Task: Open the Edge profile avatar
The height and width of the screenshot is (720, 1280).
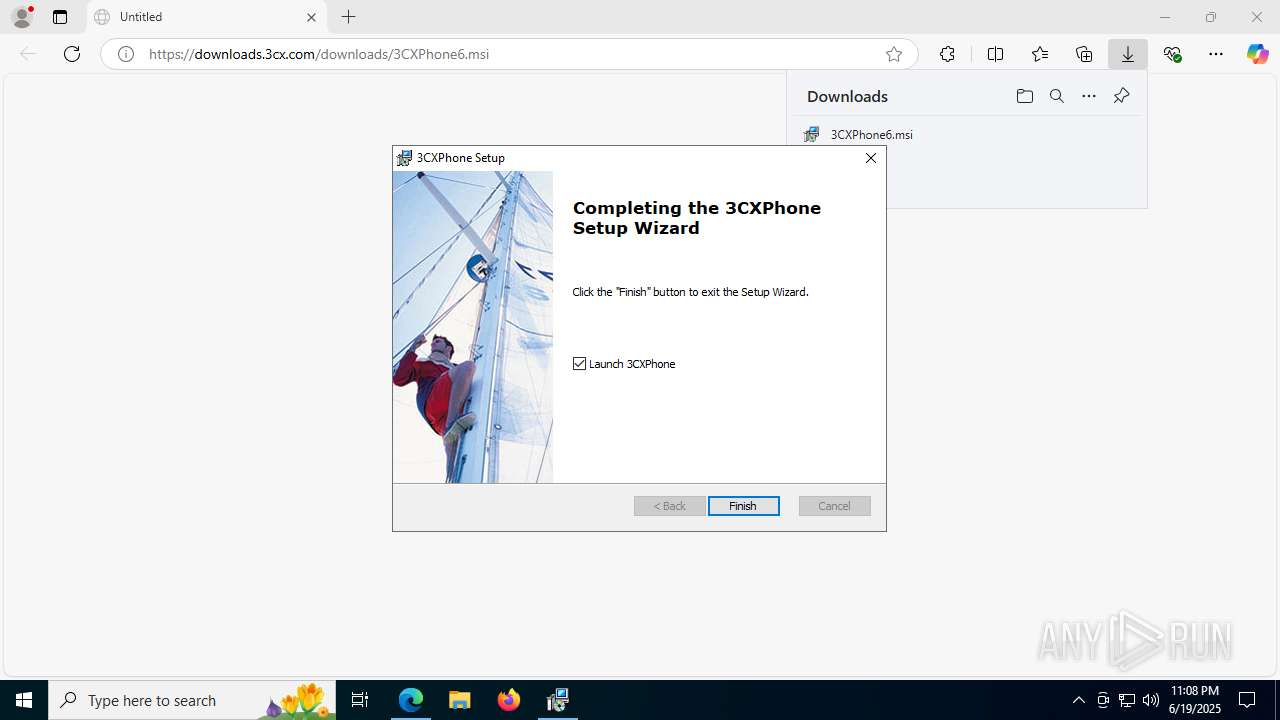Action: [22, 17]
